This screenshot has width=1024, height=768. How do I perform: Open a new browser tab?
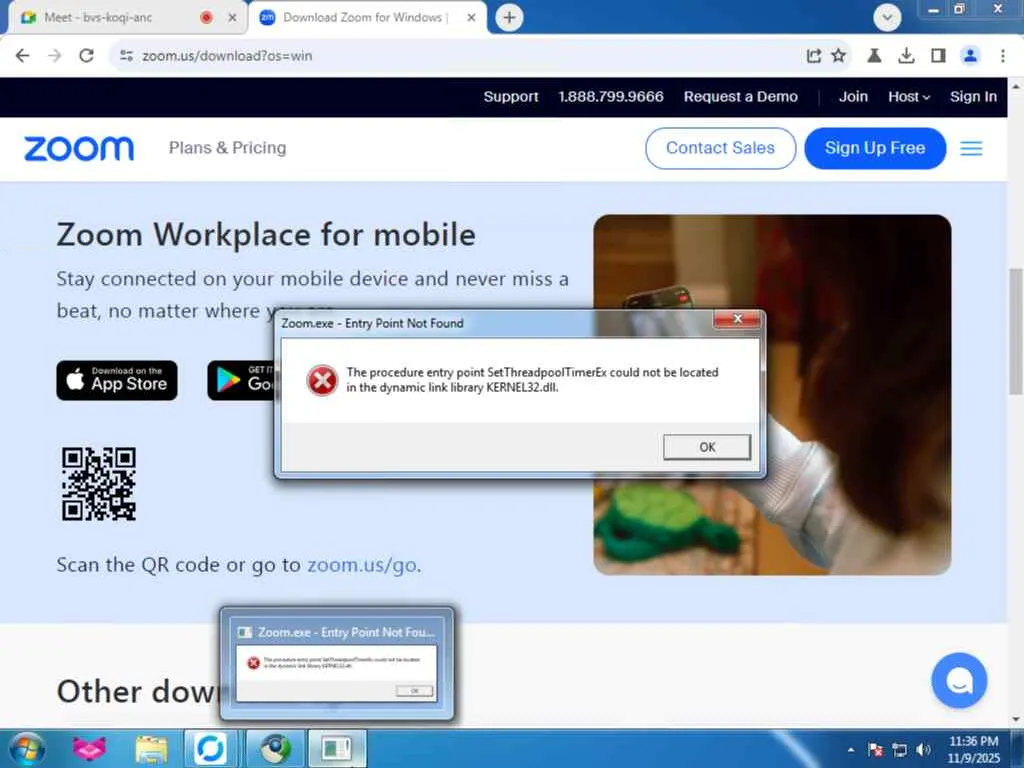point(509,18)
